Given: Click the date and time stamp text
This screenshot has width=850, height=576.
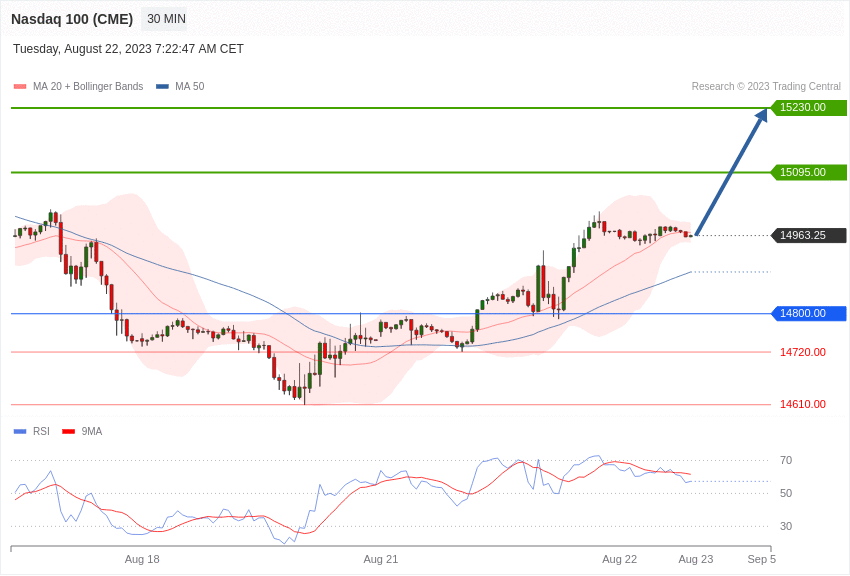Looking at the screenshot, I should coord(128,49).
